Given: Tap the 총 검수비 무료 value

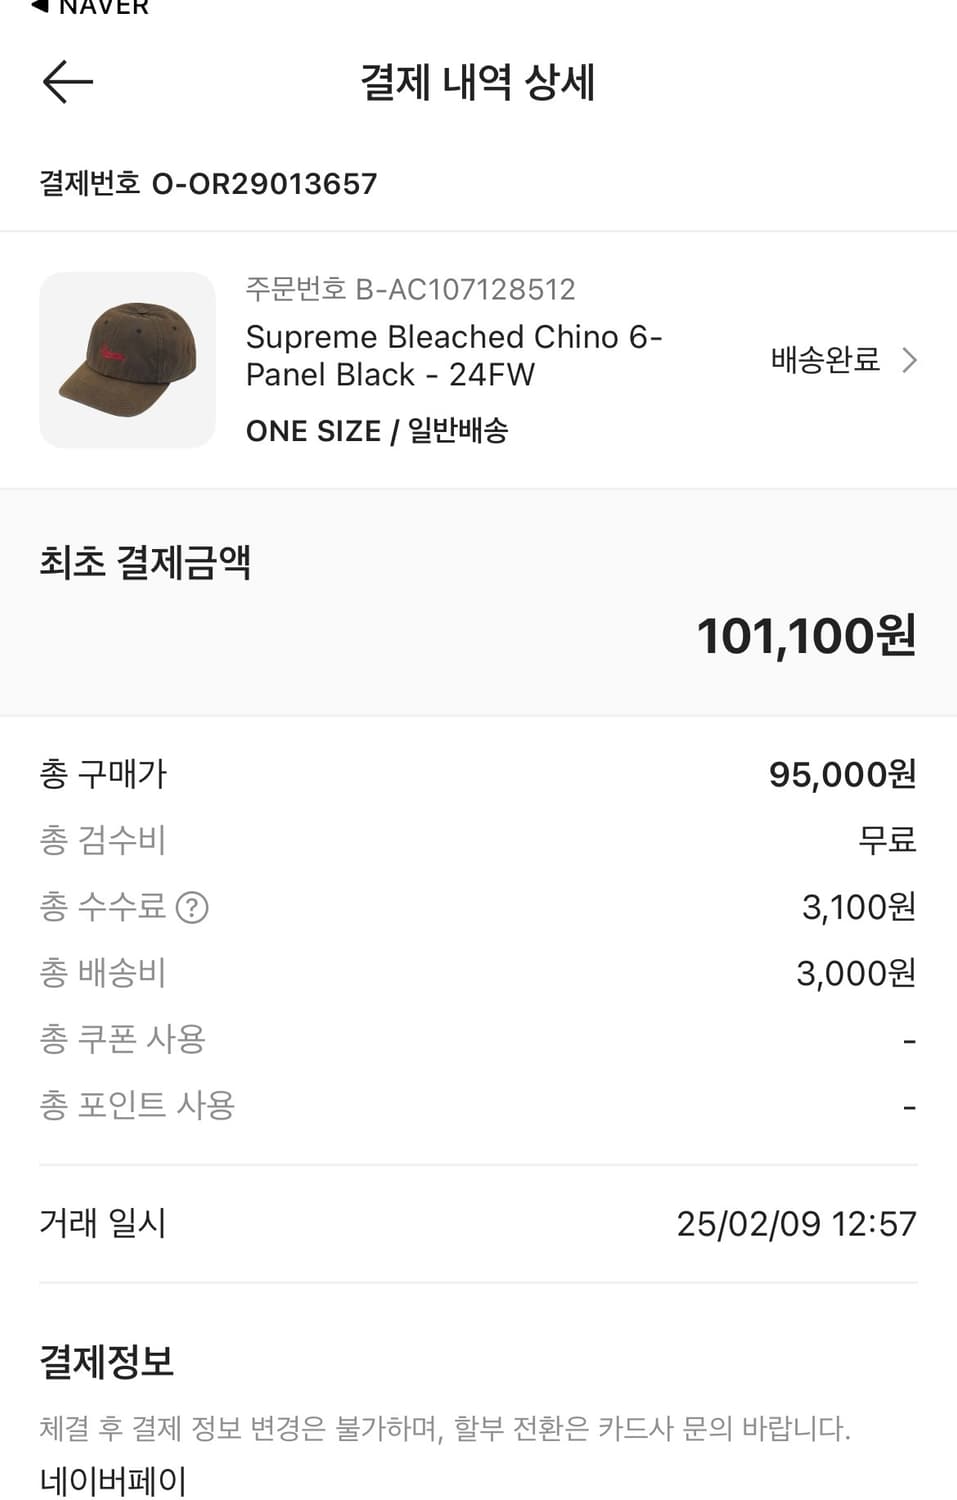Looking at the screenshot, I should tap(887, 840).
